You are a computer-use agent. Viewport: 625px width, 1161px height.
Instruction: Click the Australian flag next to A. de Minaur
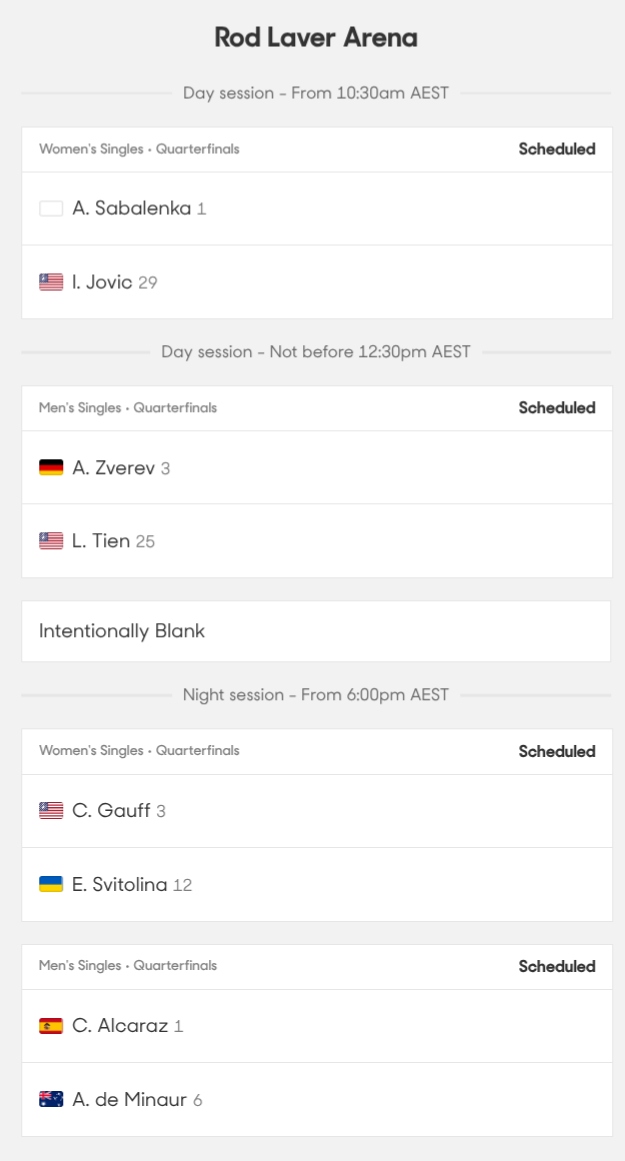(49, 1099)
